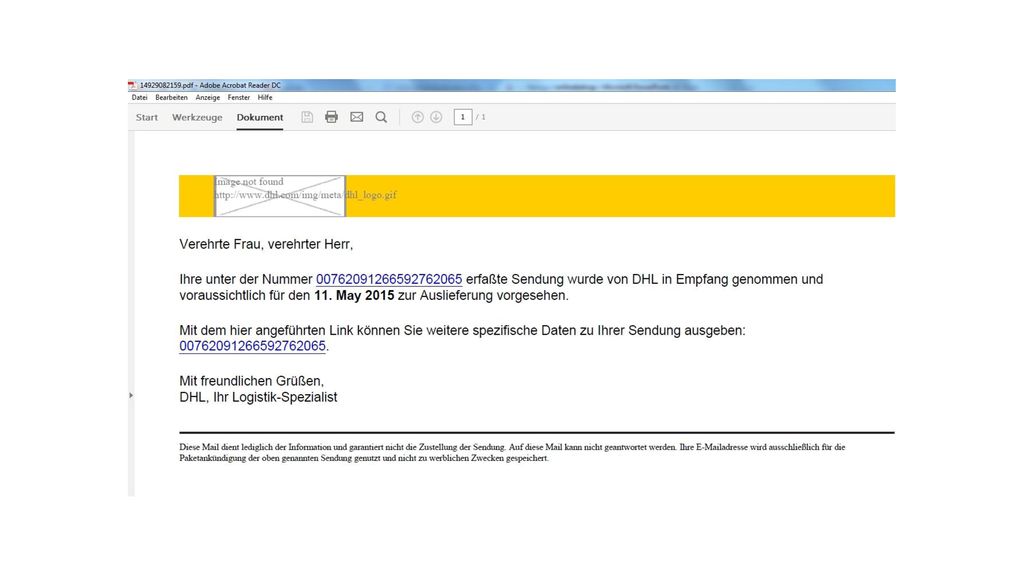Open the Anzeige menu

[208, 97]
